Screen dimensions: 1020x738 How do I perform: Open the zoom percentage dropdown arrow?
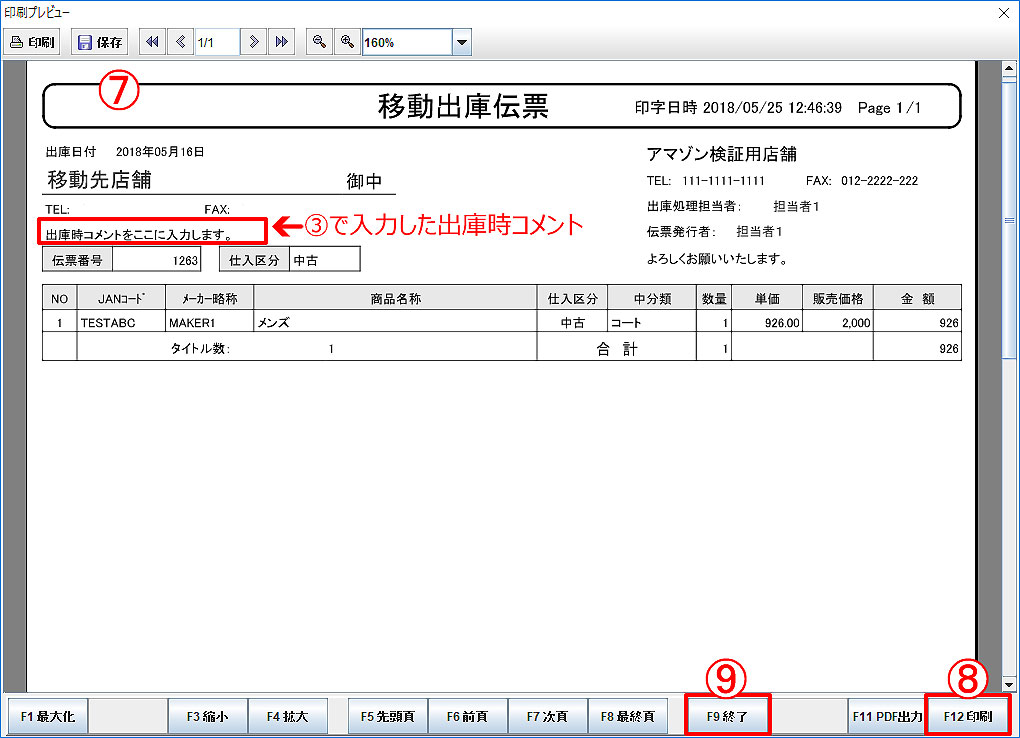pyautogui.click(x=461, y=42)
